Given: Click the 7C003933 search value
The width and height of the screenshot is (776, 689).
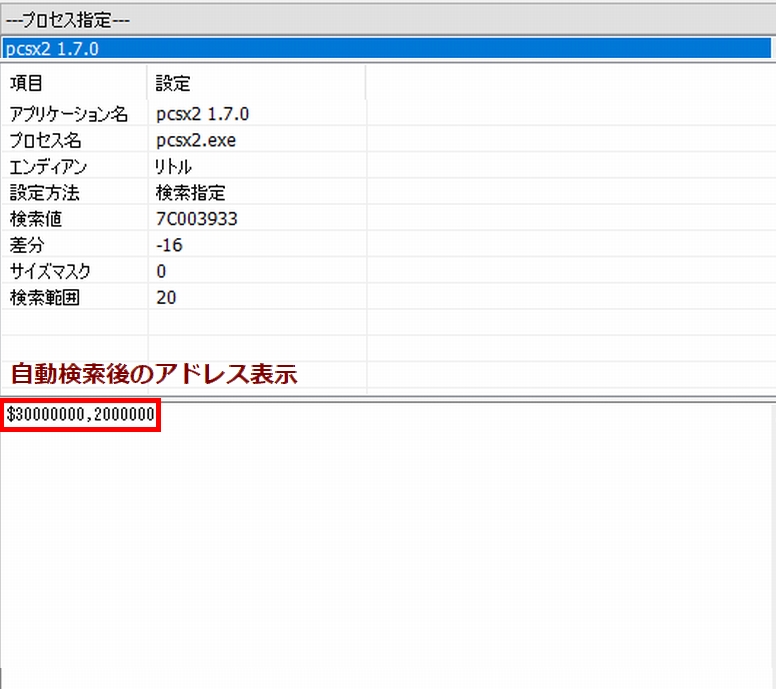Looking at the screenshot, I should tap(197, 219).
